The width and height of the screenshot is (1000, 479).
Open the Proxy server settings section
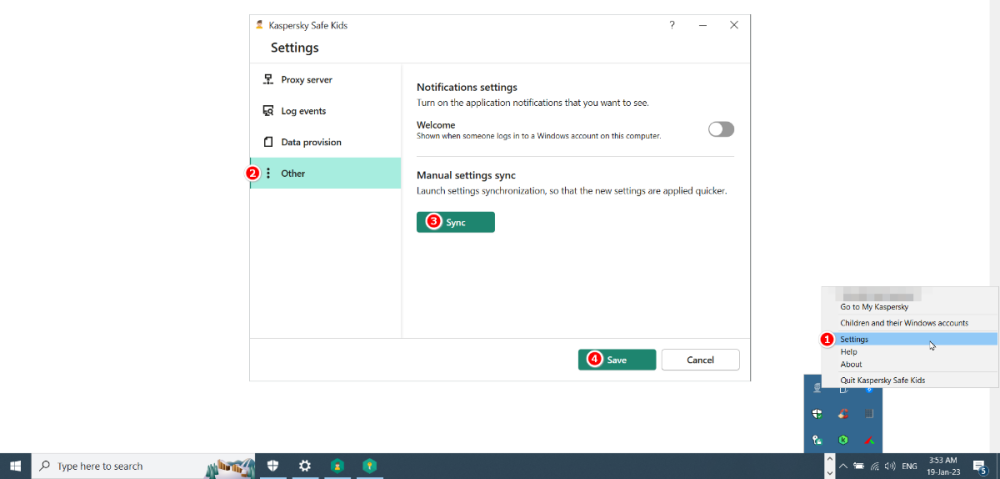click(305, 80)
